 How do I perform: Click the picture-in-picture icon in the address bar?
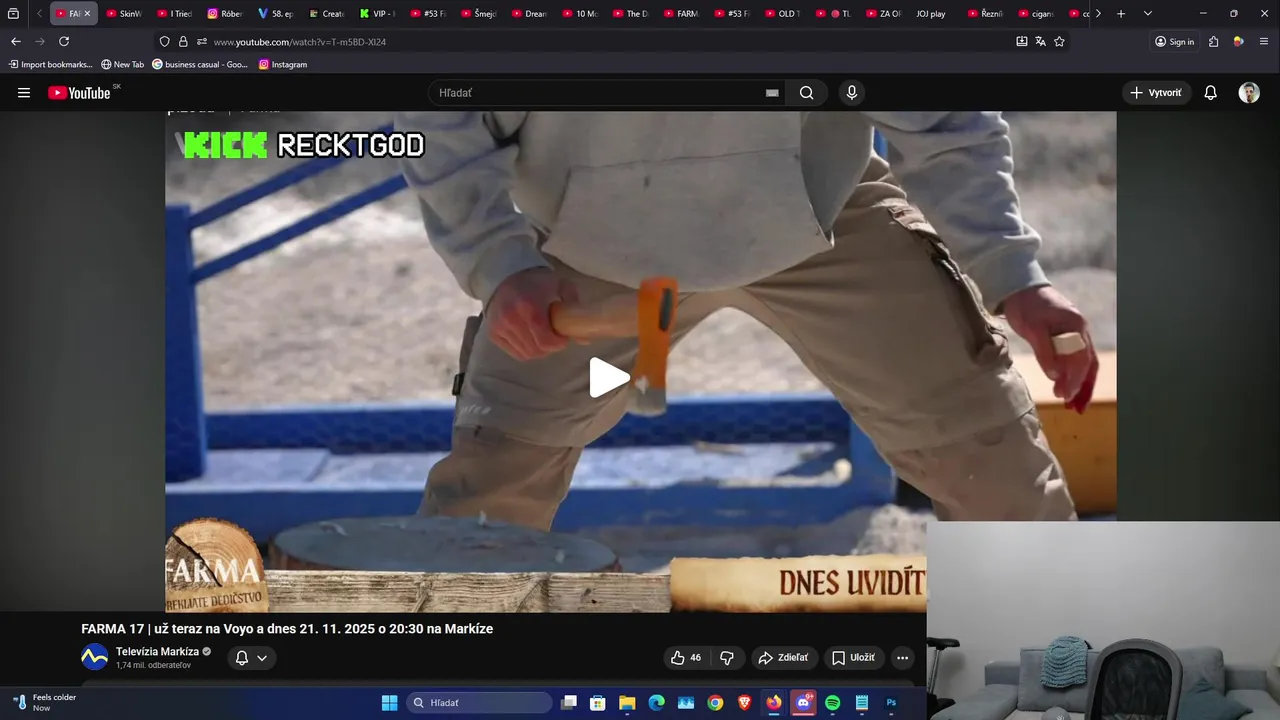pos(1021,42)
